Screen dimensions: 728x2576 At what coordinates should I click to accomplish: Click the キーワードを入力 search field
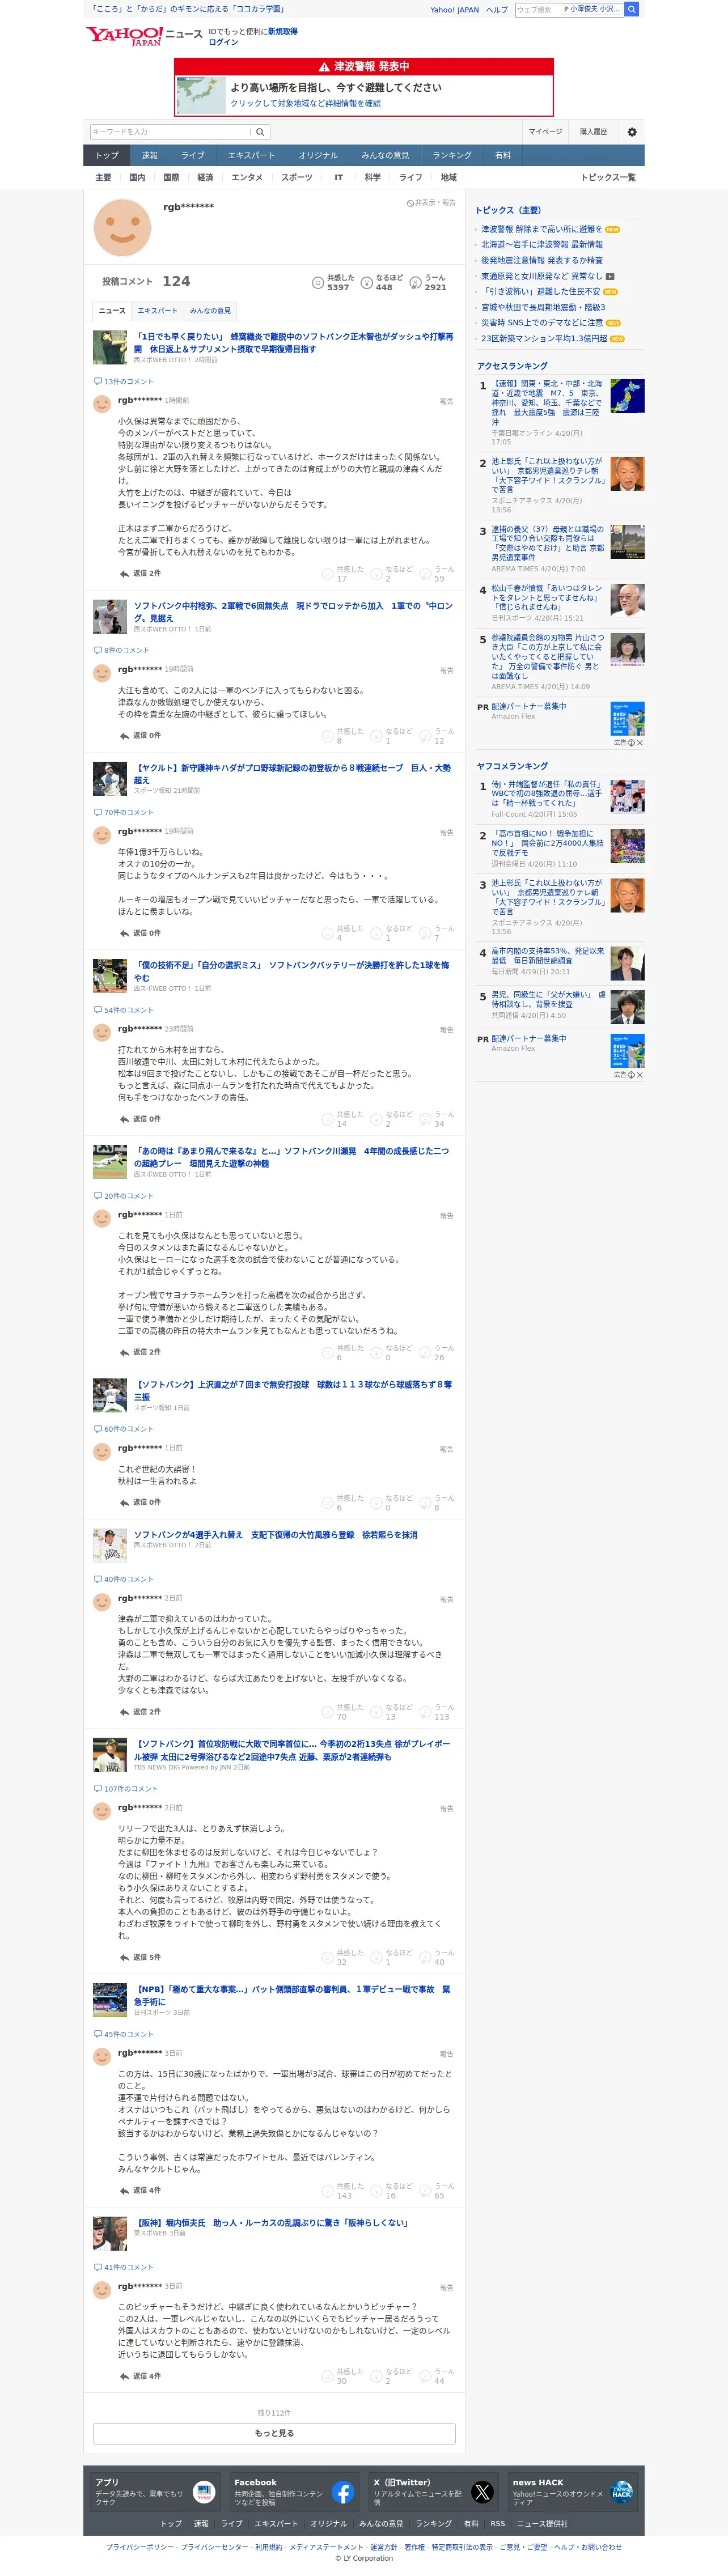(x=170, y=132)
